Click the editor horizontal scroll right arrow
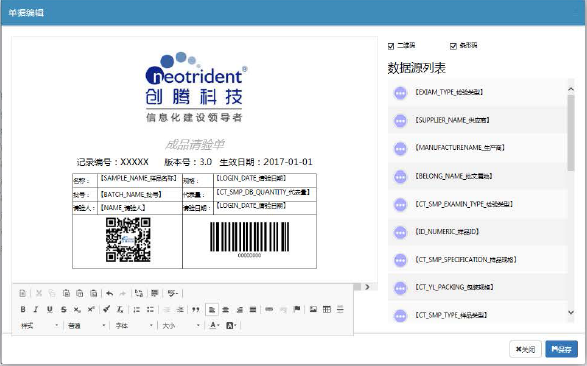Viewport: 587px width, 366px height. click(367, 287)
